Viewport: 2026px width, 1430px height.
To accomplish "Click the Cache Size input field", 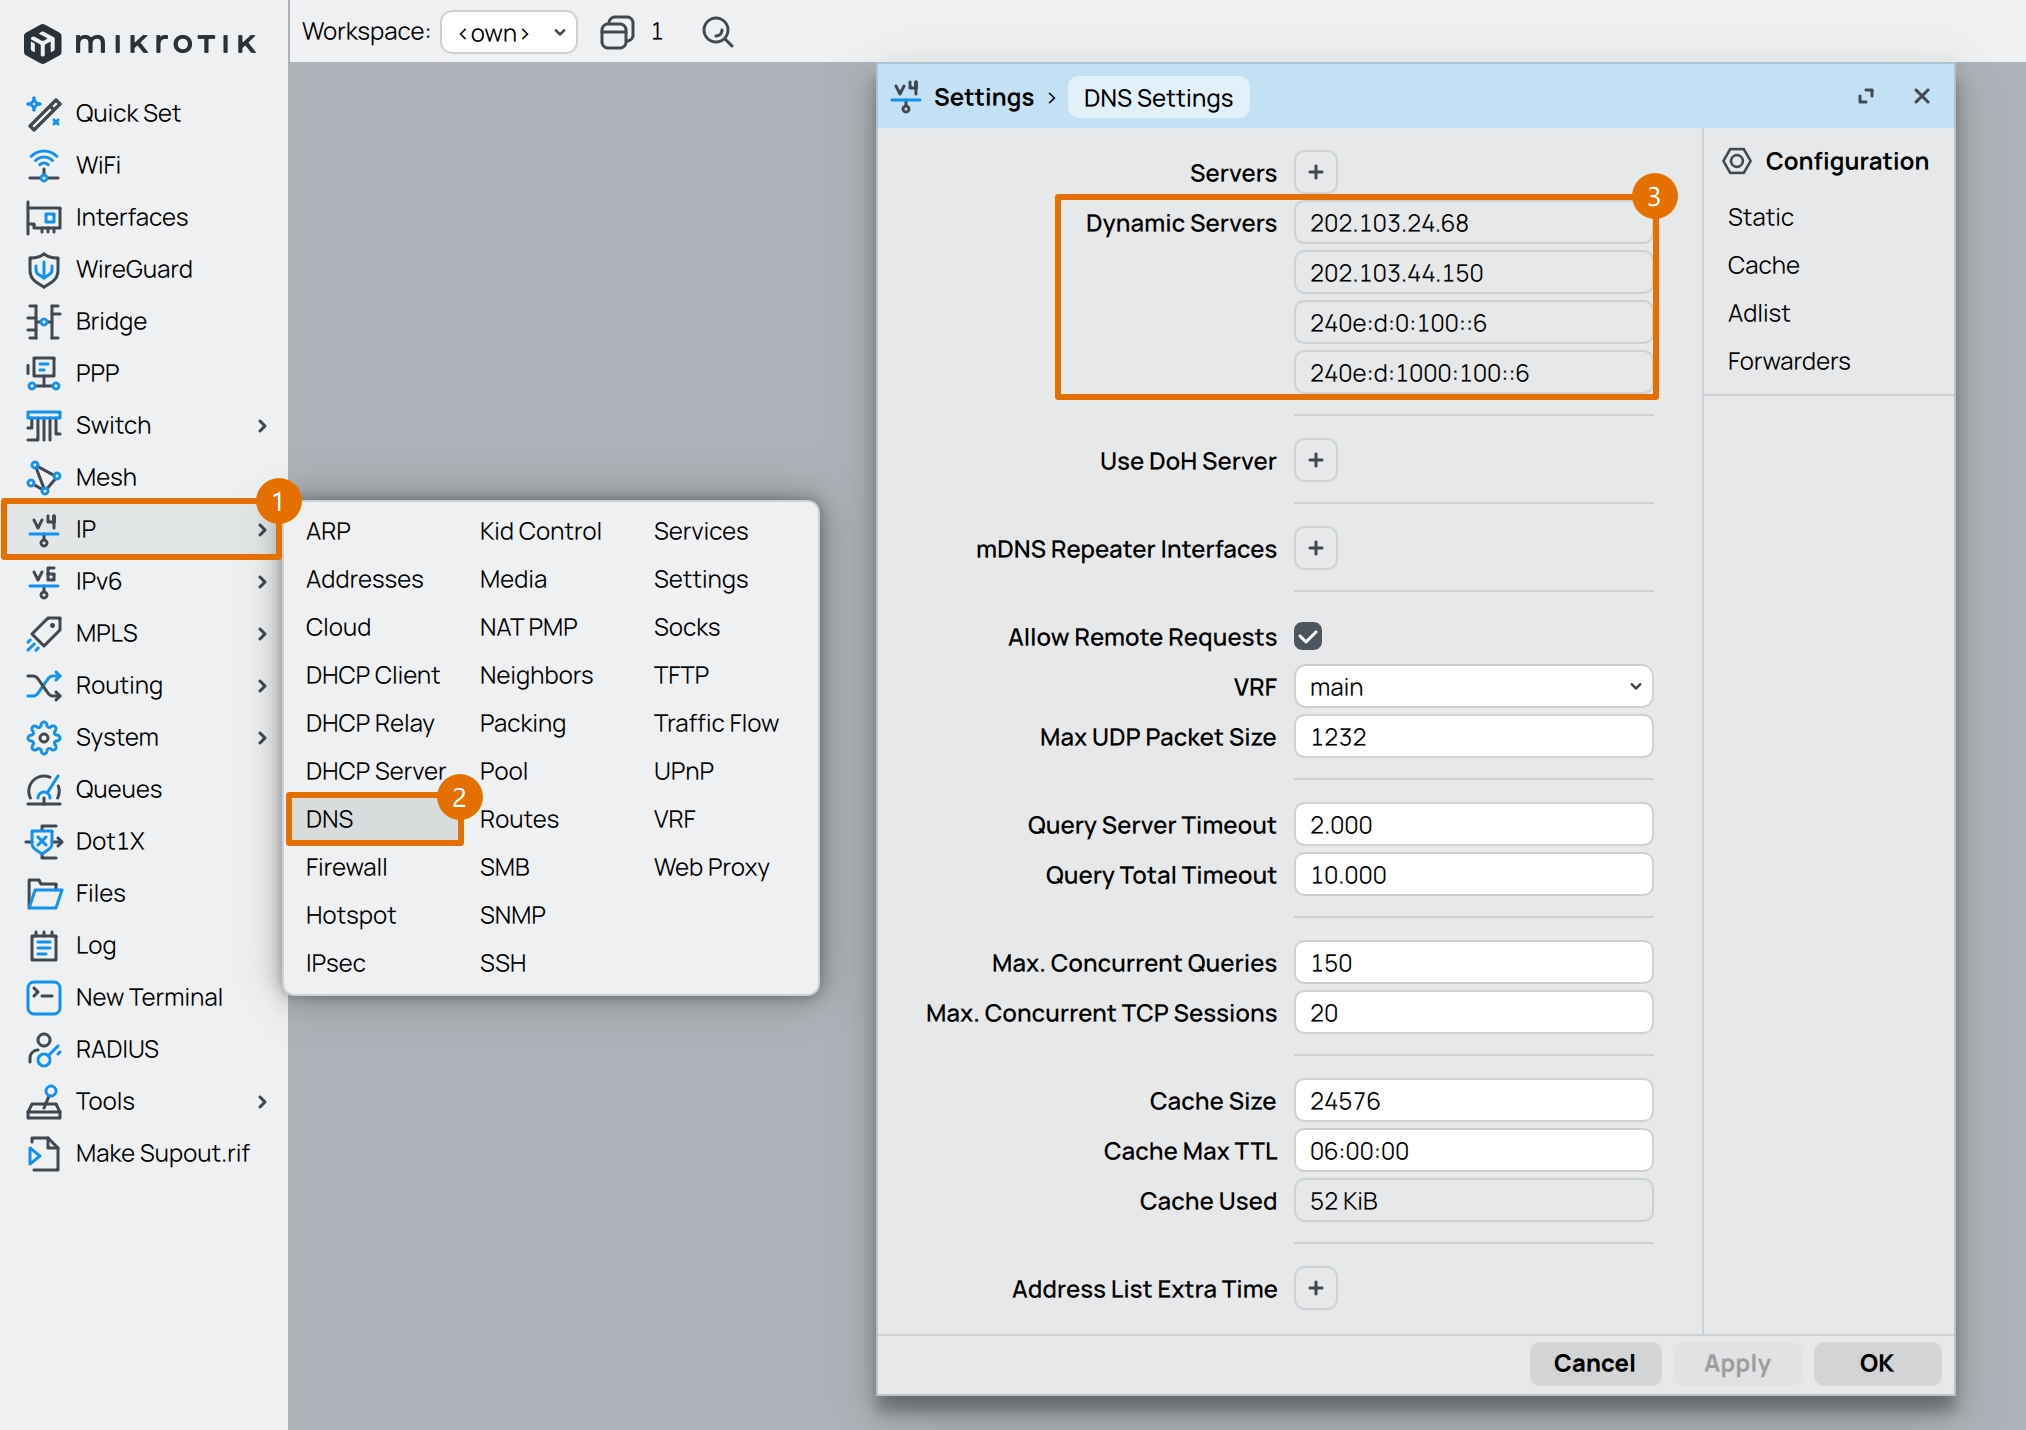I will click(1472, 1101).
